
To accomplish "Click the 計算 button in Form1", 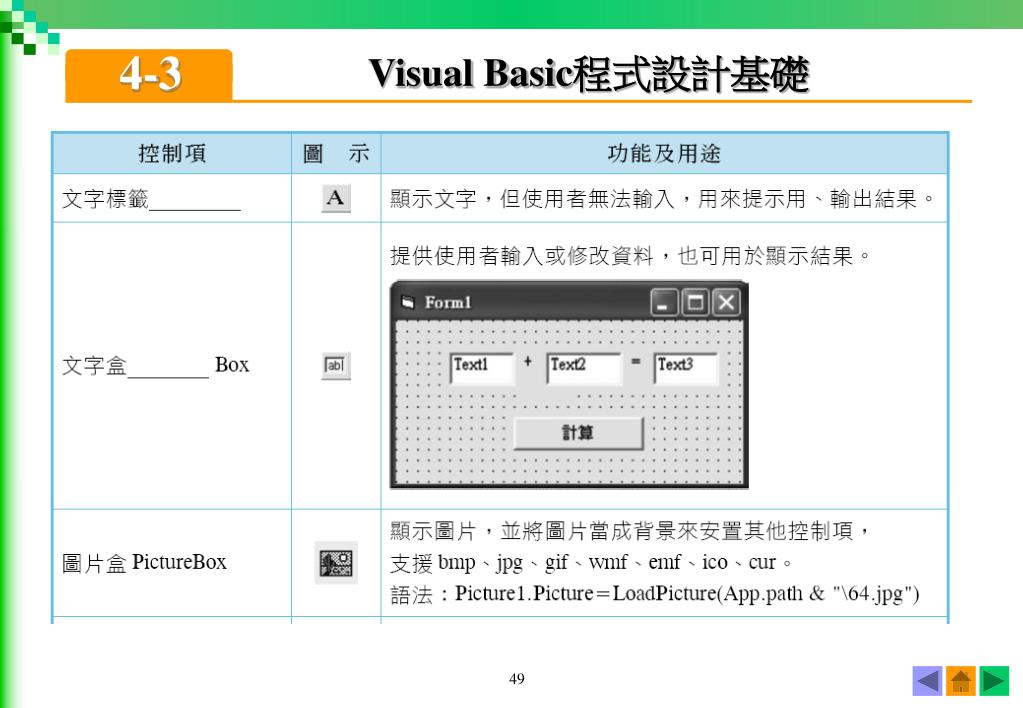I will point(578,433).
